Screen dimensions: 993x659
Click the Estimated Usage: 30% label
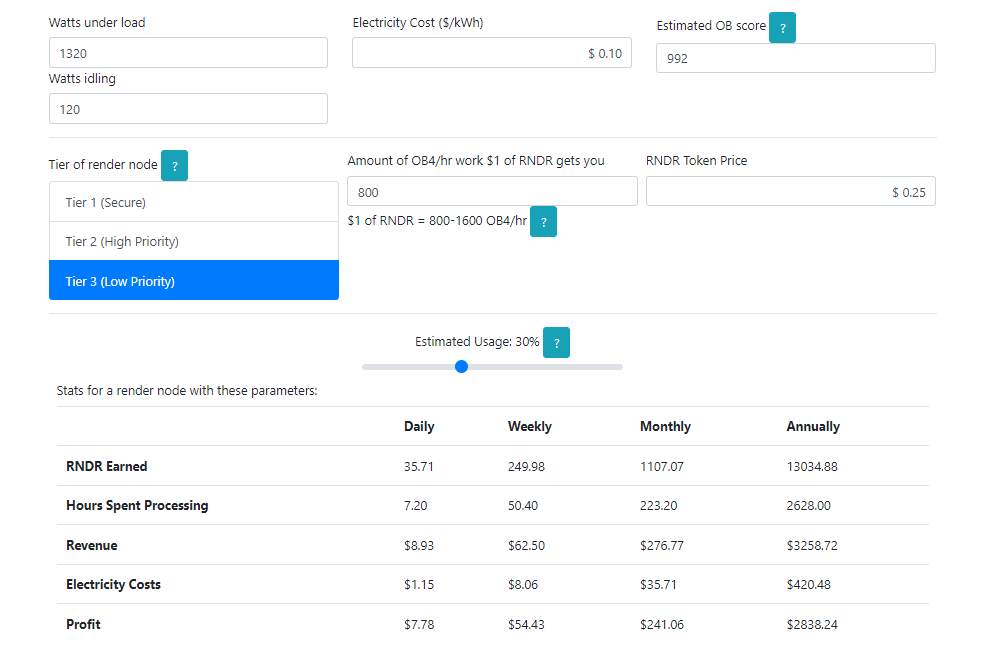pyautogui.click(x=477, y=342)
